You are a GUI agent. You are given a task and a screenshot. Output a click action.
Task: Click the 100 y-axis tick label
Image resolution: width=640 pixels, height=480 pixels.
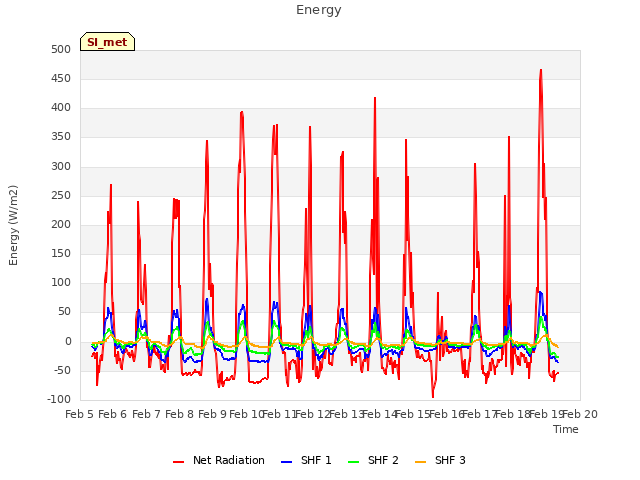pyautogui.click(x=61, y=283)
